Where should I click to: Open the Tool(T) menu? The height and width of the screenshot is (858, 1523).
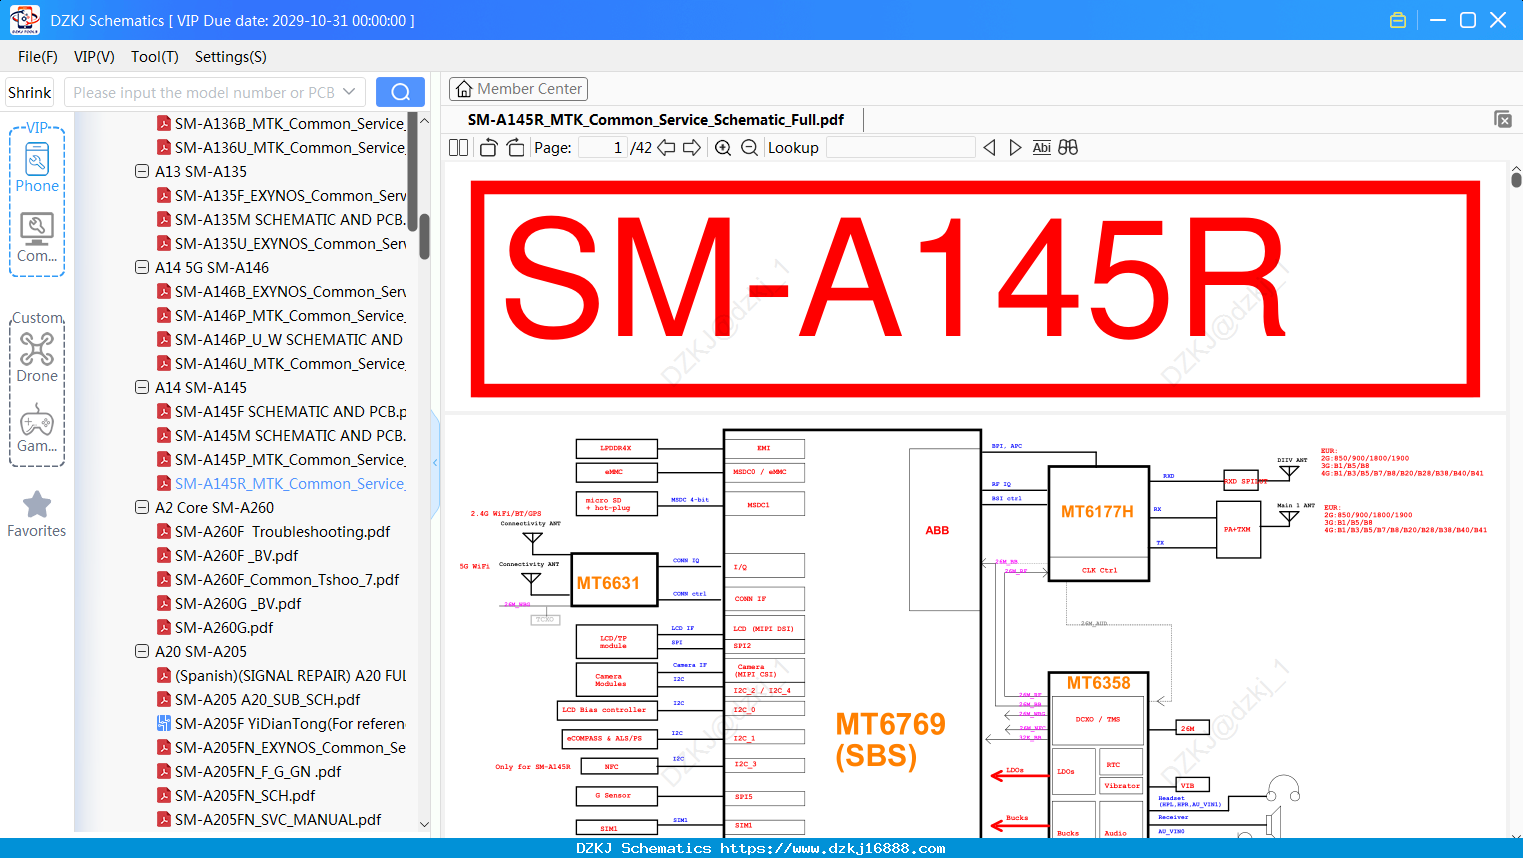(155, 57)
